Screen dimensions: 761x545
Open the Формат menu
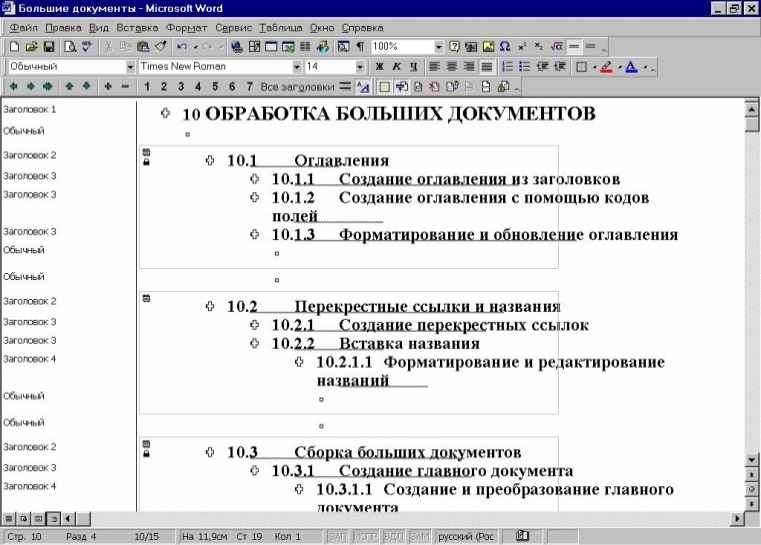tap(186, 28)
